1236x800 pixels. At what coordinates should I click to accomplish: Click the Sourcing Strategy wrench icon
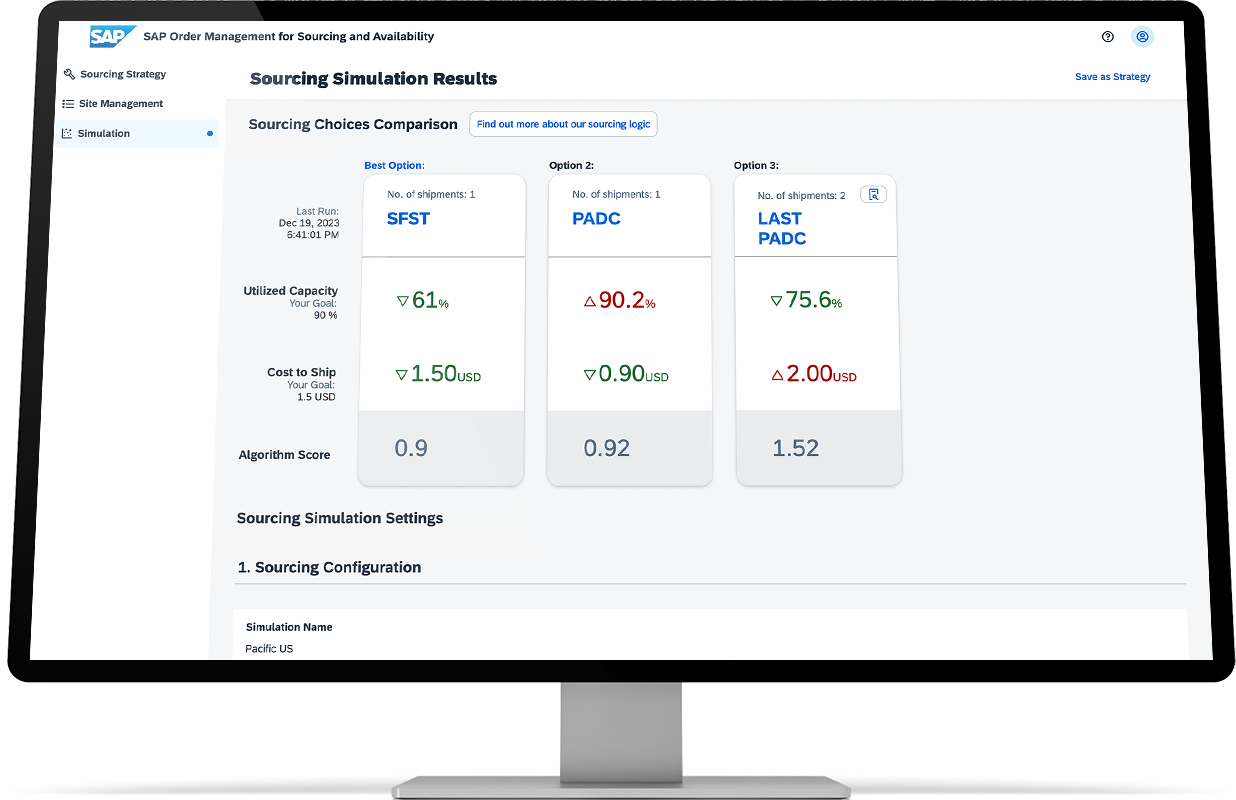[x=68, y=74]
